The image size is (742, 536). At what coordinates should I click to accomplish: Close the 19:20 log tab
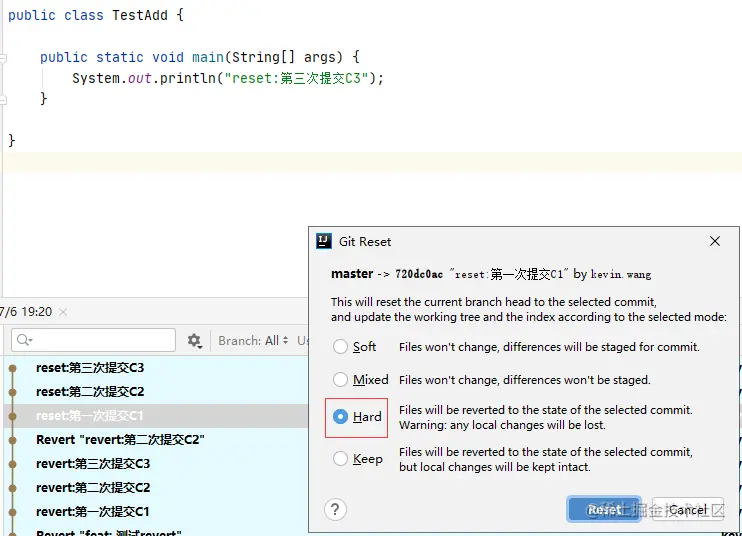63,312
